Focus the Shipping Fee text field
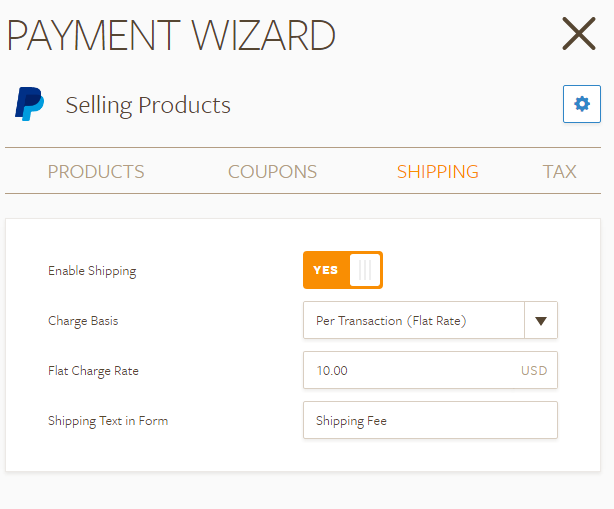Image resolution: width=614 pixels, height=509 pixels. (x=430, y=421)
